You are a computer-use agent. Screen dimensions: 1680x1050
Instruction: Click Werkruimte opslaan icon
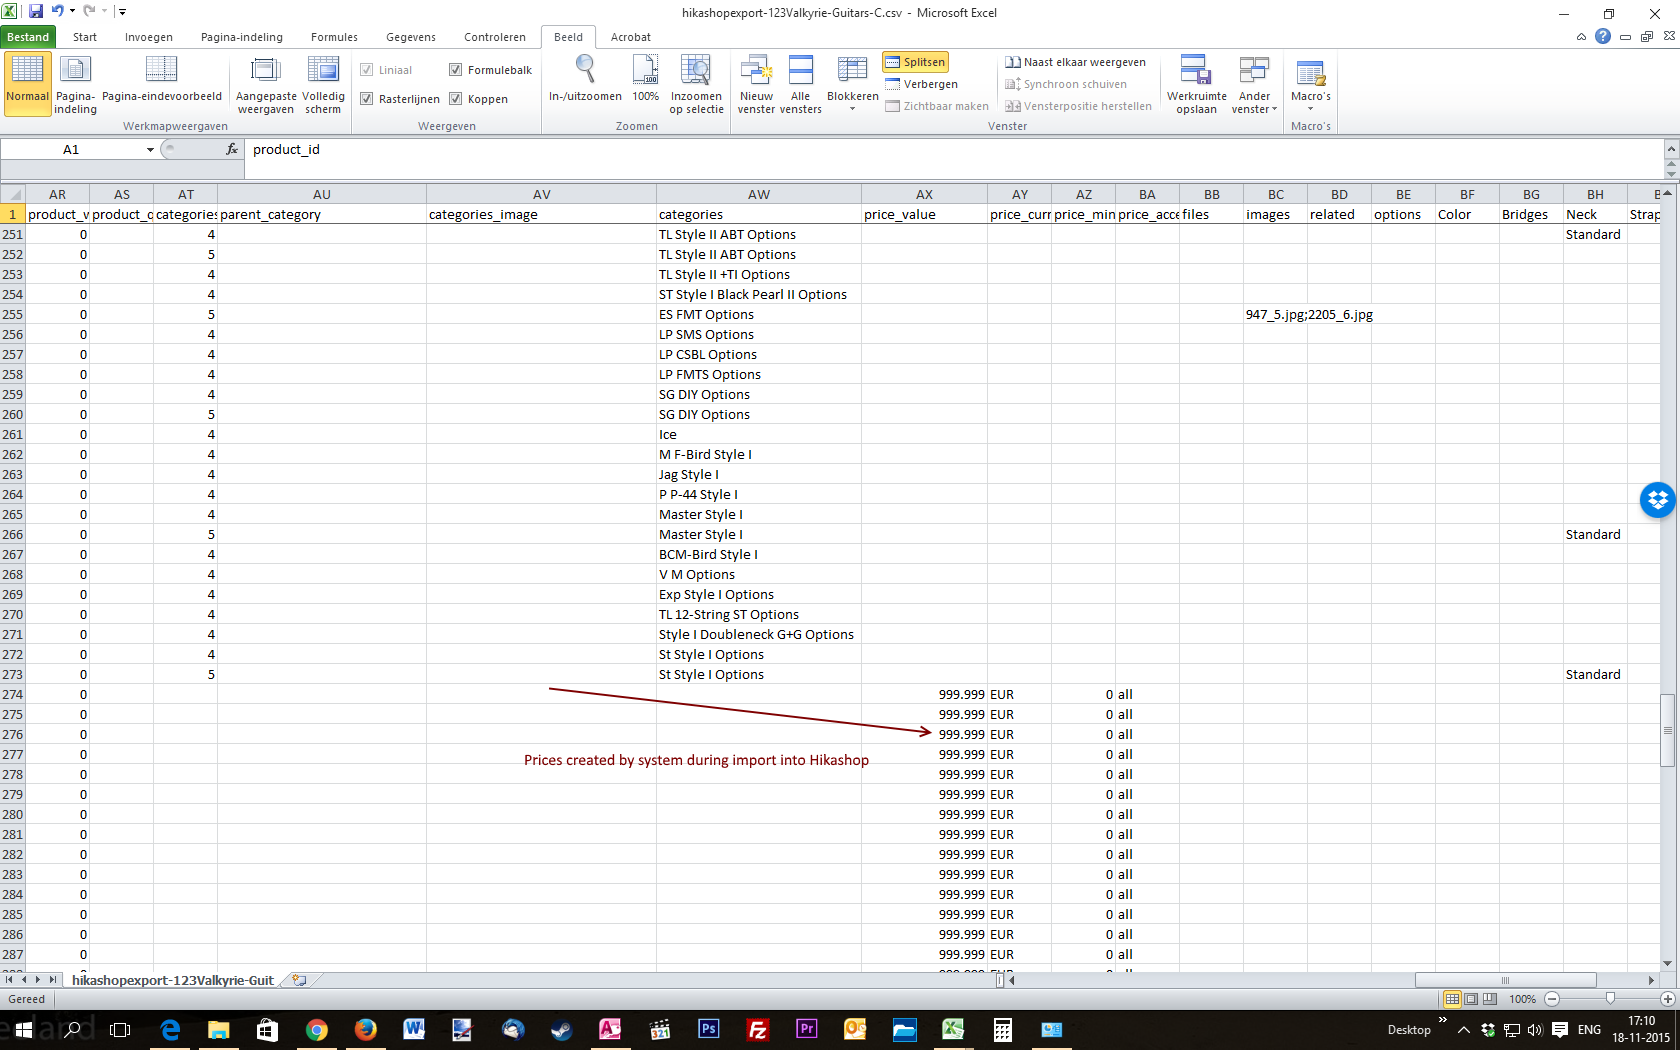click(x=1196, y=70)
